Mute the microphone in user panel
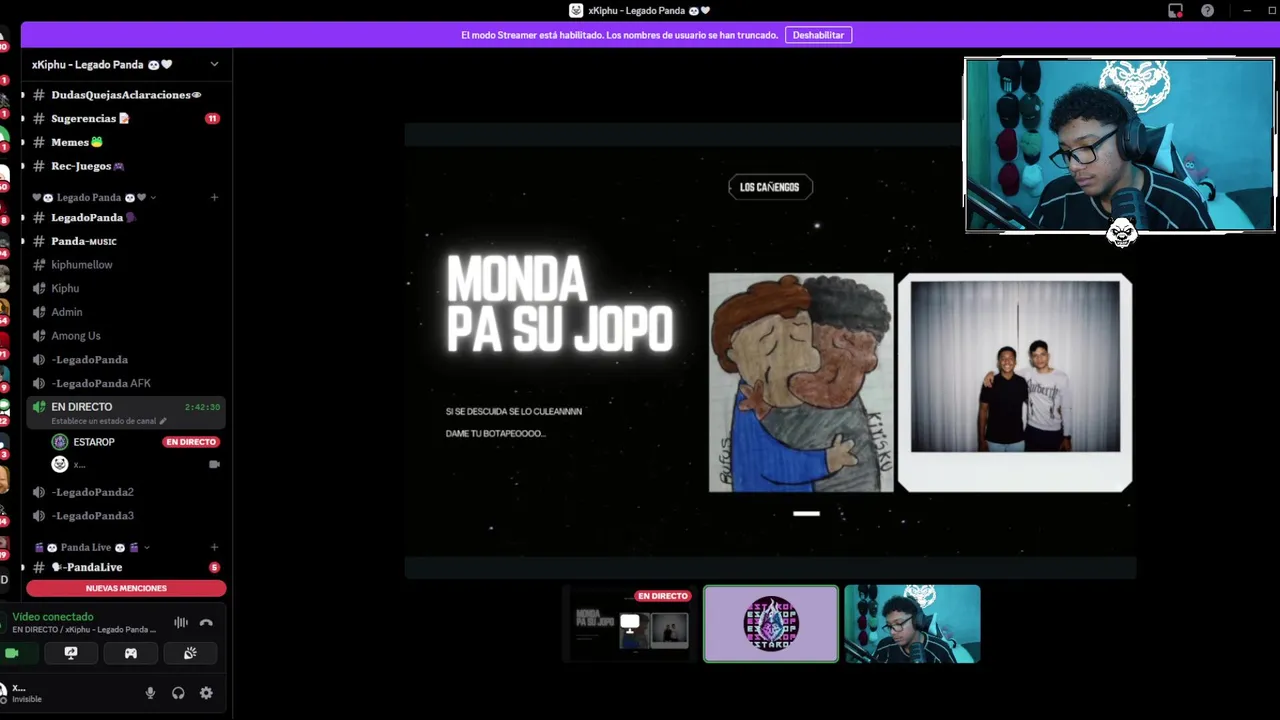This screenshot has height=720, width=1280. pyautogui.click(x=150, y=693)
